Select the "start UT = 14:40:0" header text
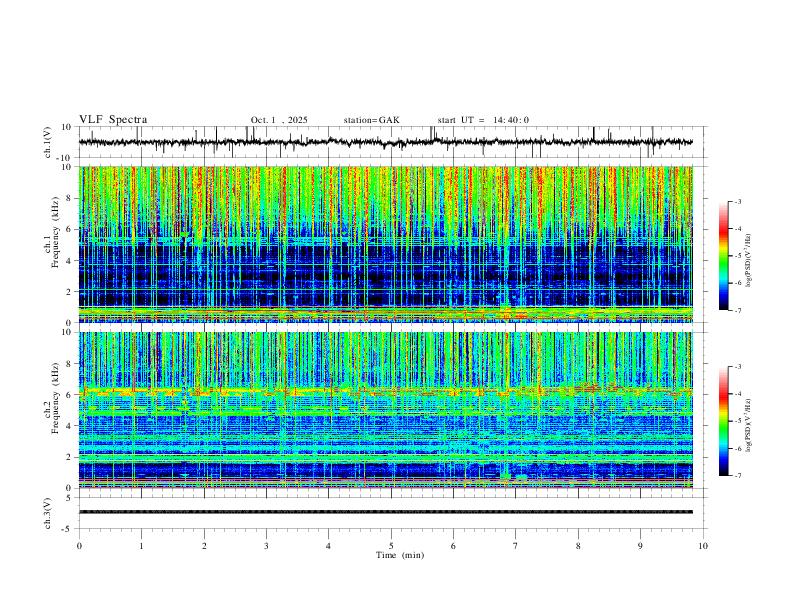The image size is (792, 612). coord(483,120)
